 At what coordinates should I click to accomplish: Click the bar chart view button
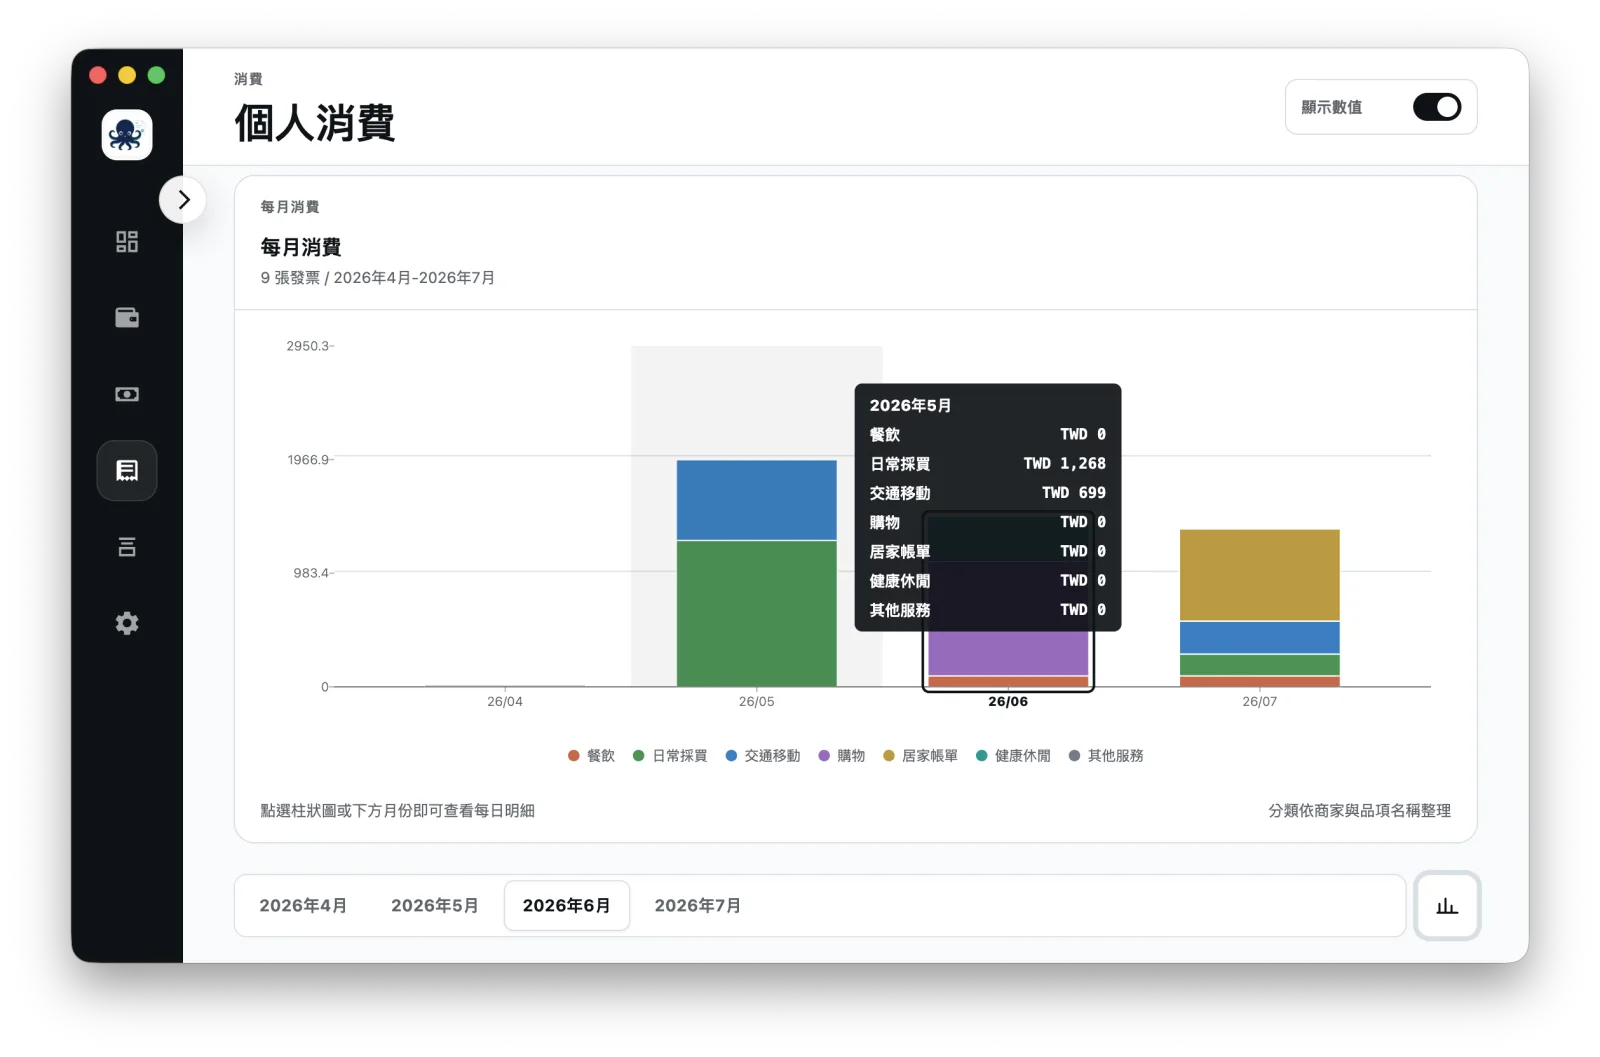pyautogui.click(x=1447, y=906)
